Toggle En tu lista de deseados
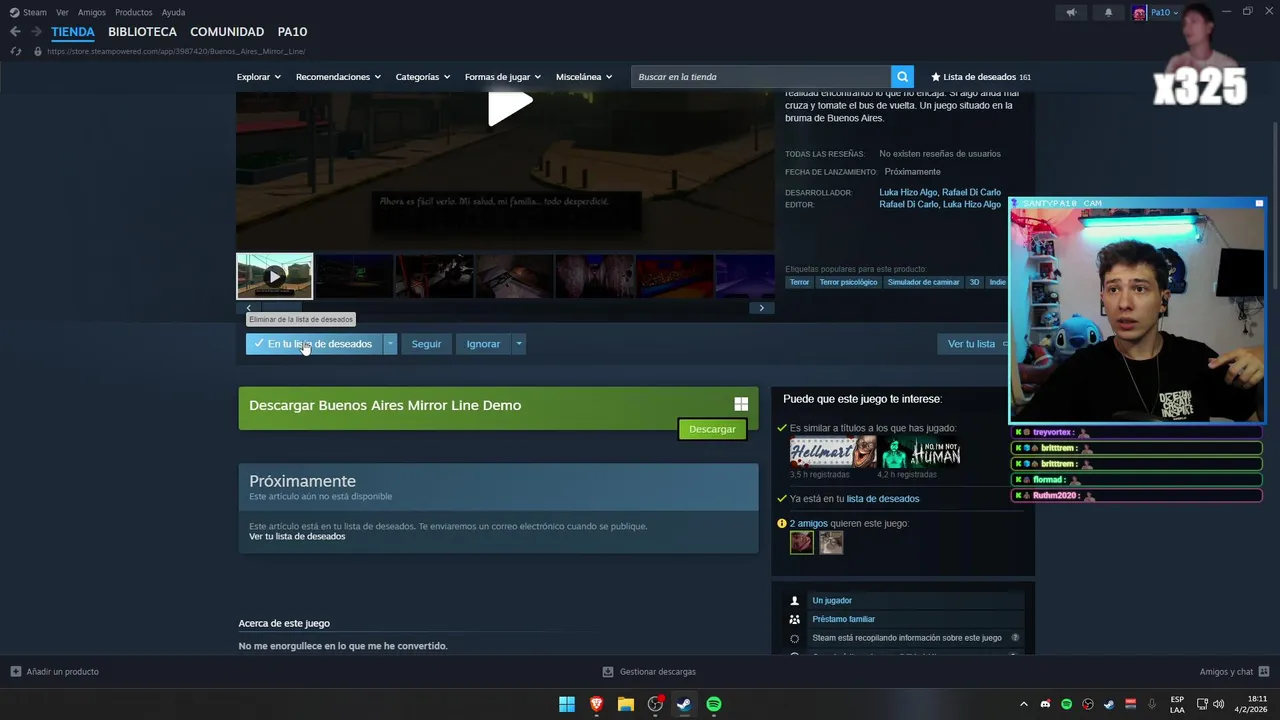 pos(314,344)
